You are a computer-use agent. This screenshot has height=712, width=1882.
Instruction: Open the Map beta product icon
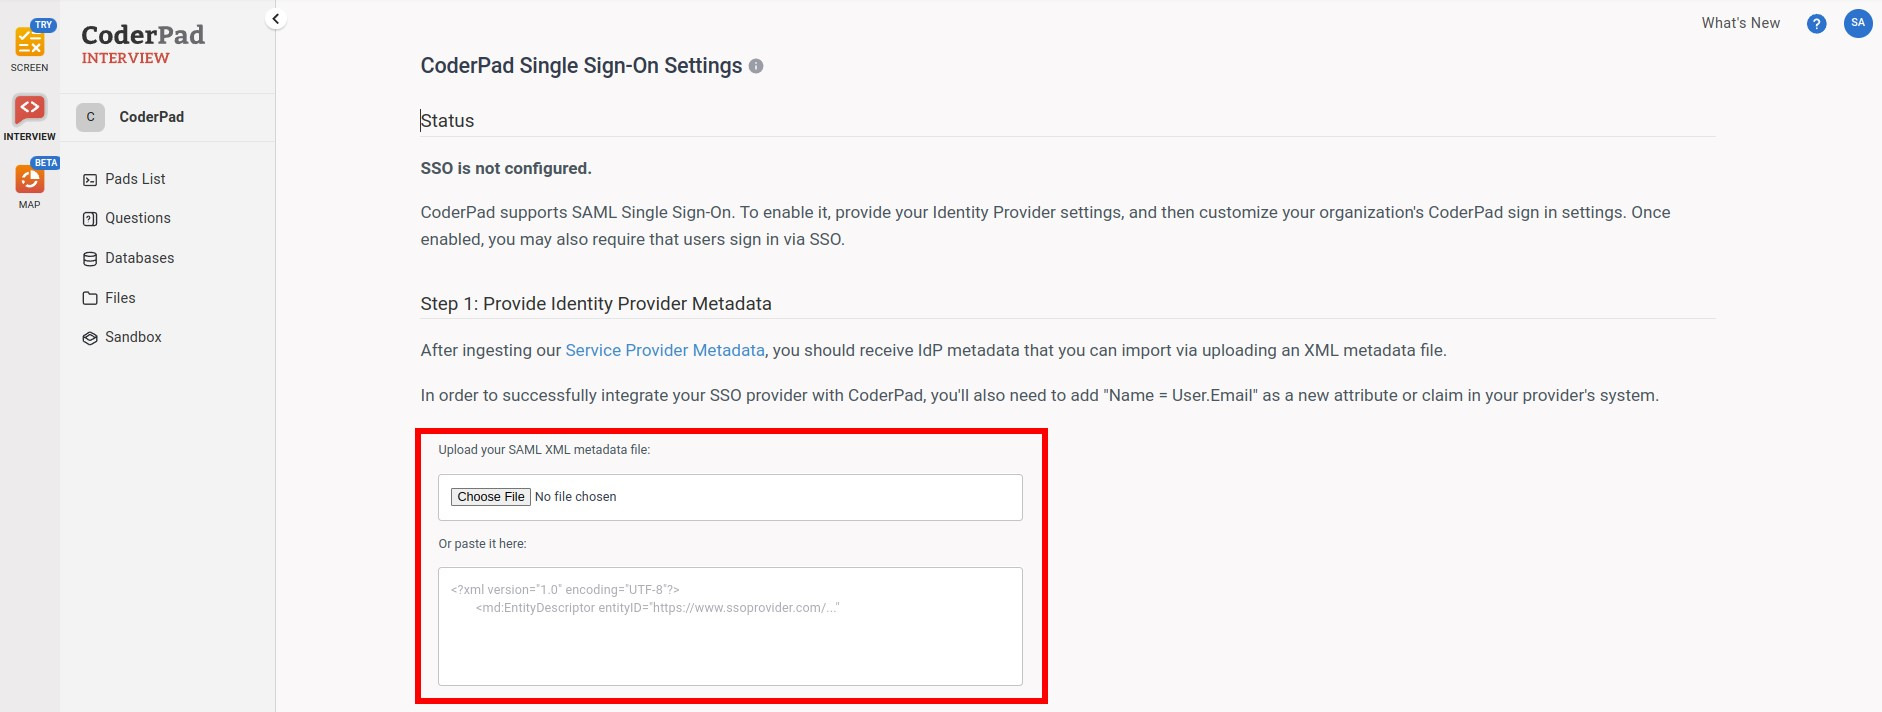(29, 180)
